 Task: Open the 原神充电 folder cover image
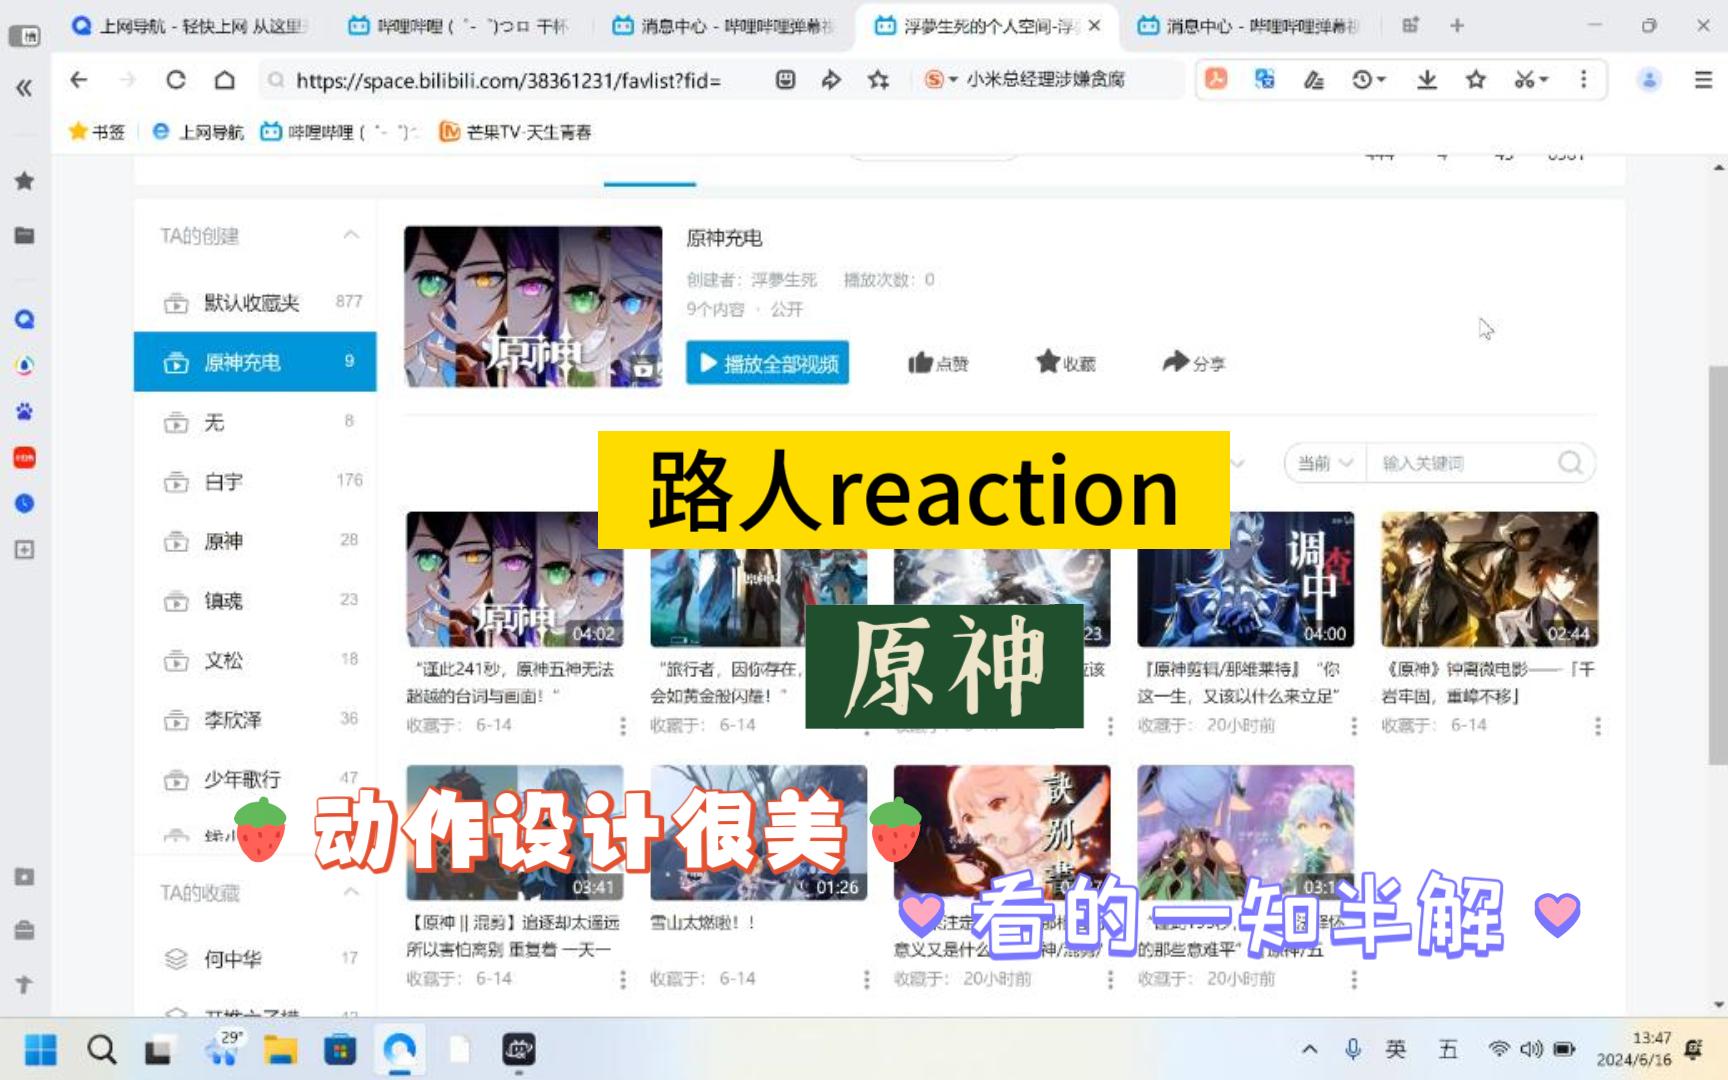[x=533, y=306]
